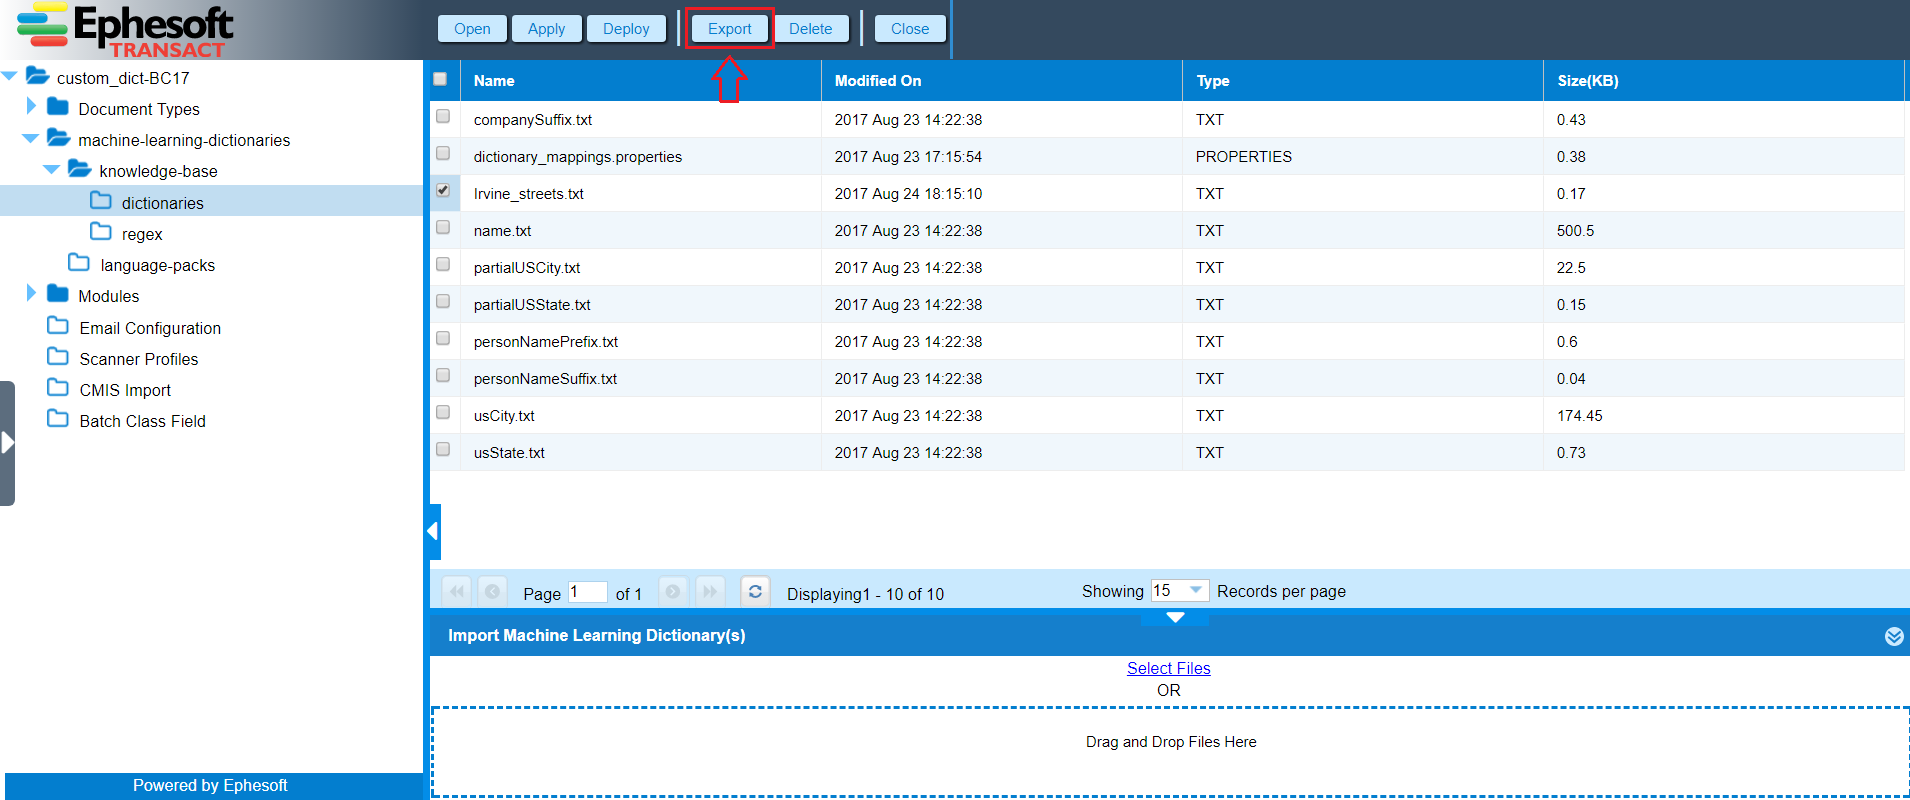Check the partialUSState.txt checkbox

click(x=443, y=301)
